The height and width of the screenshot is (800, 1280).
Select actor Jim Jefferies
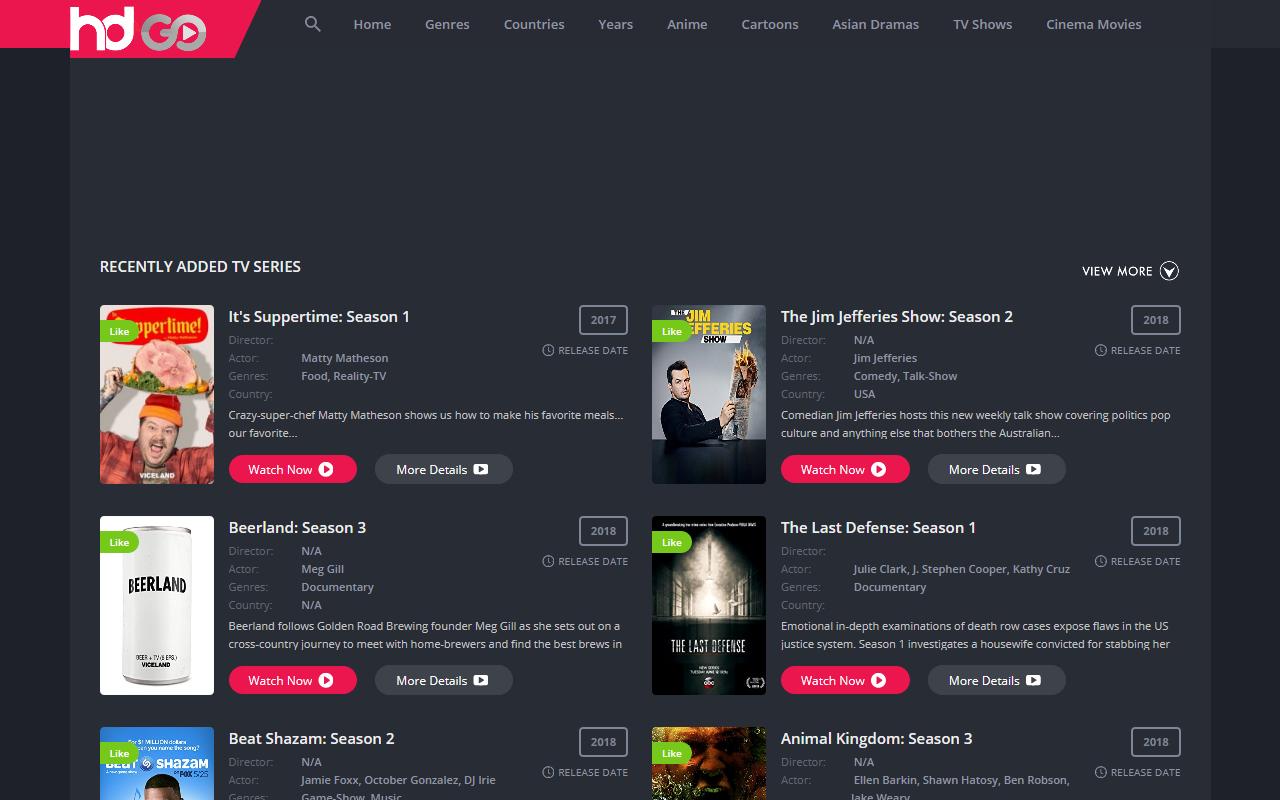point(885,358)
